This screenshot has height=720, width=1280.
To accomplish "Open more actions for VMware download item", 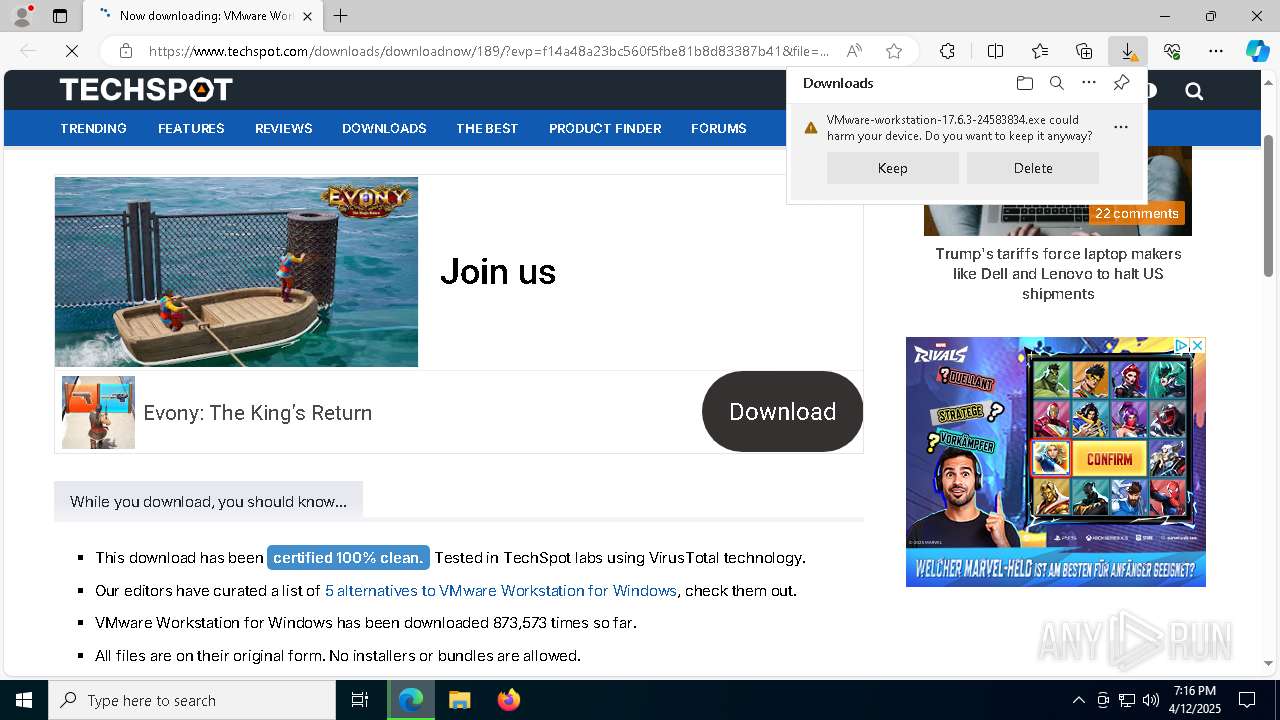I will point(1120,127).
